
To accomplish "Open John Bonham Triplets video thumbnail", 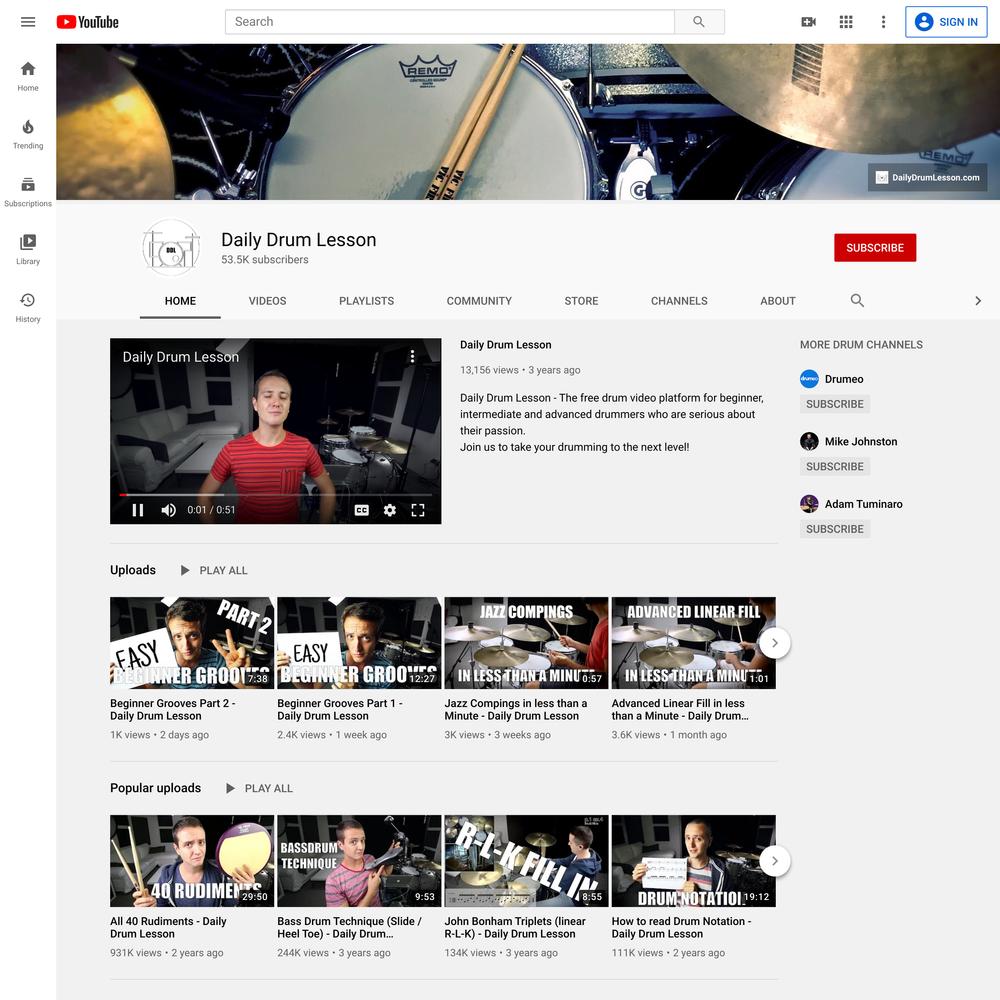I will tap(526, 861).
